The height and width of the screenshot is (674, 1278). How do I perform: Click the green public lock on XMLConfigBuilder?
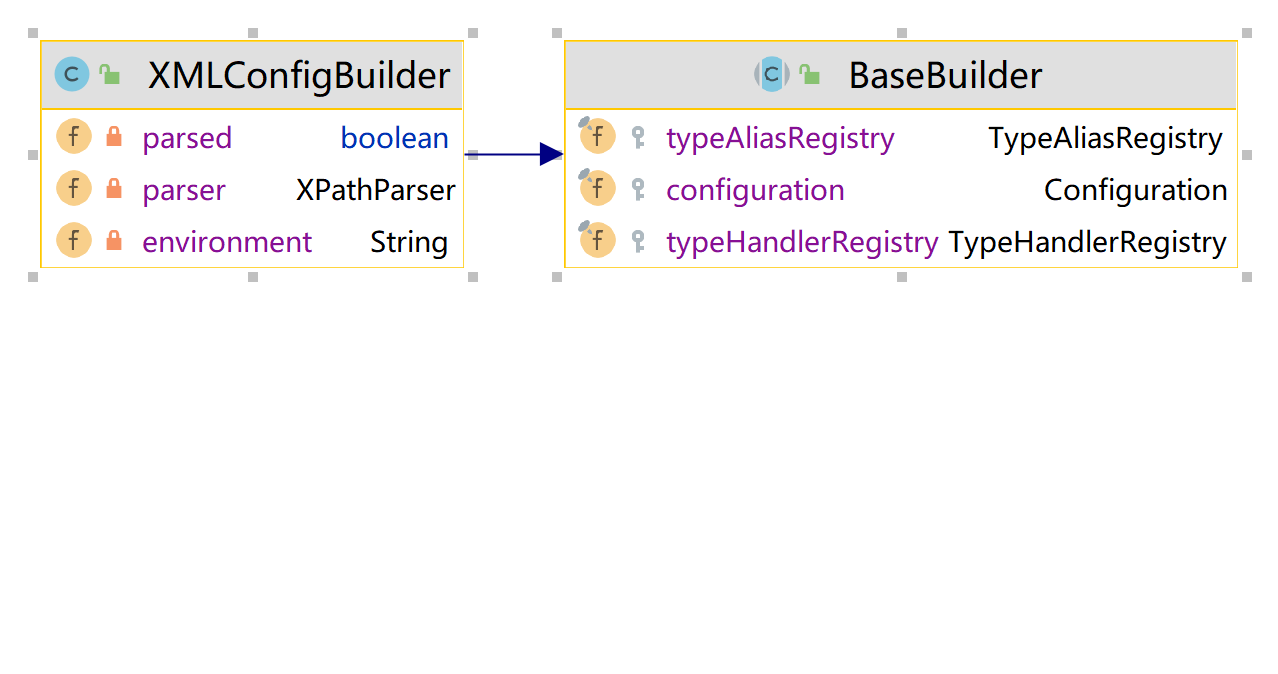110,75
